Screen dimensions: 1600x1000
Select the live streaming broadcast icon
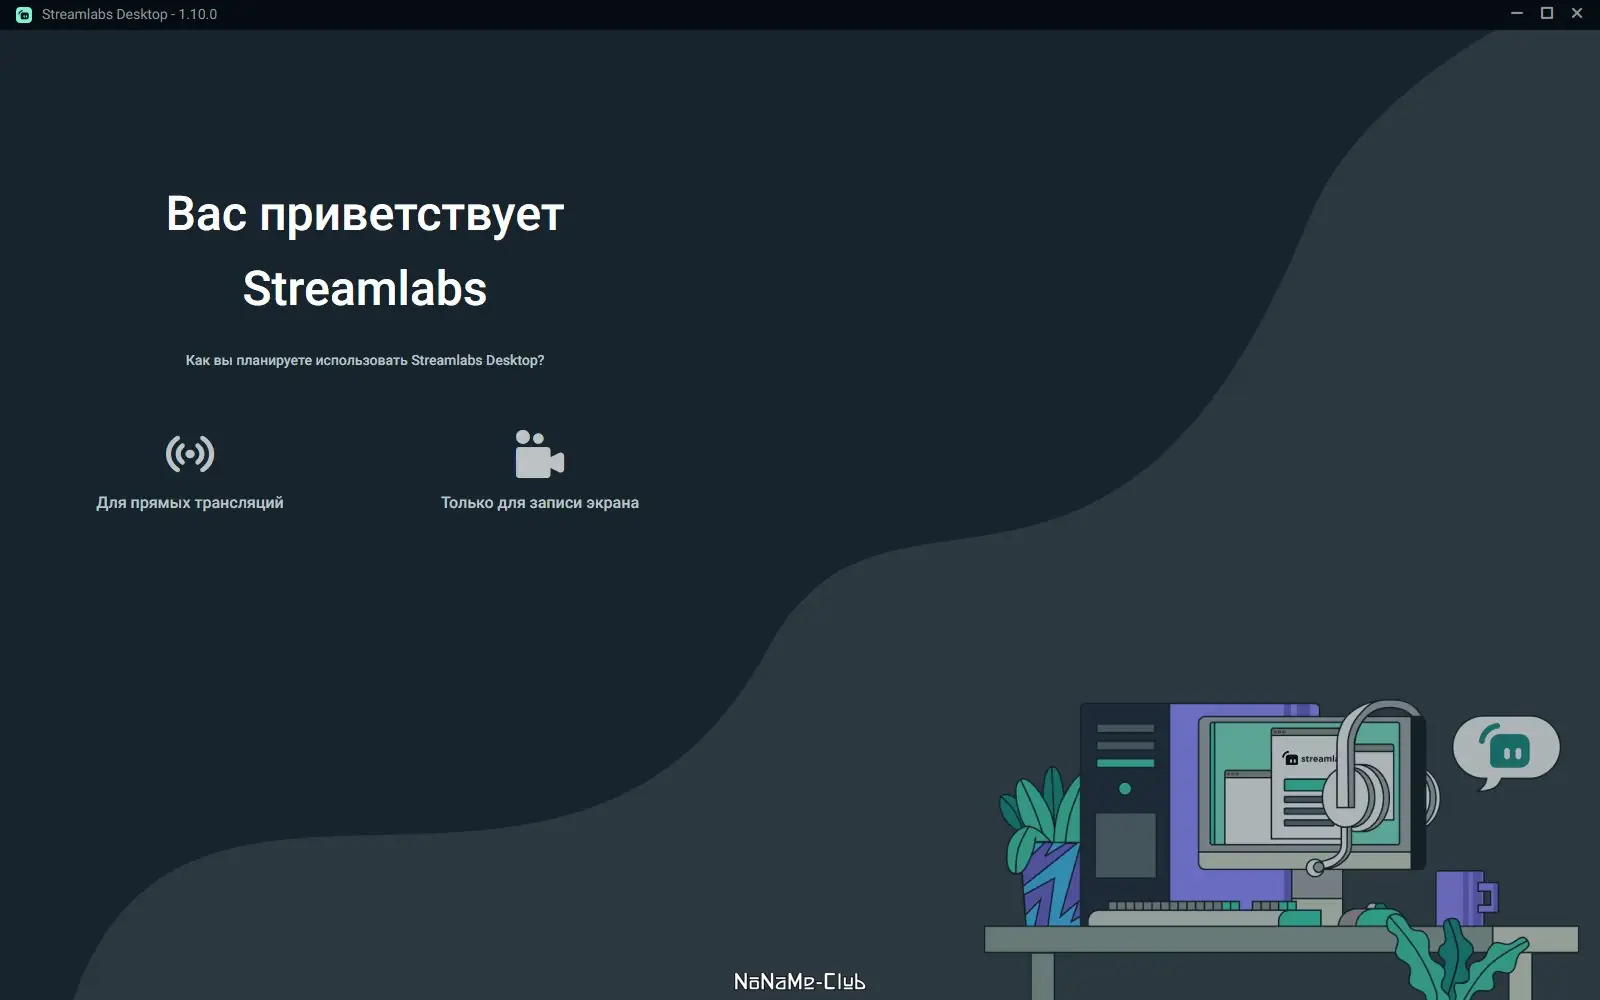(190, 454)
